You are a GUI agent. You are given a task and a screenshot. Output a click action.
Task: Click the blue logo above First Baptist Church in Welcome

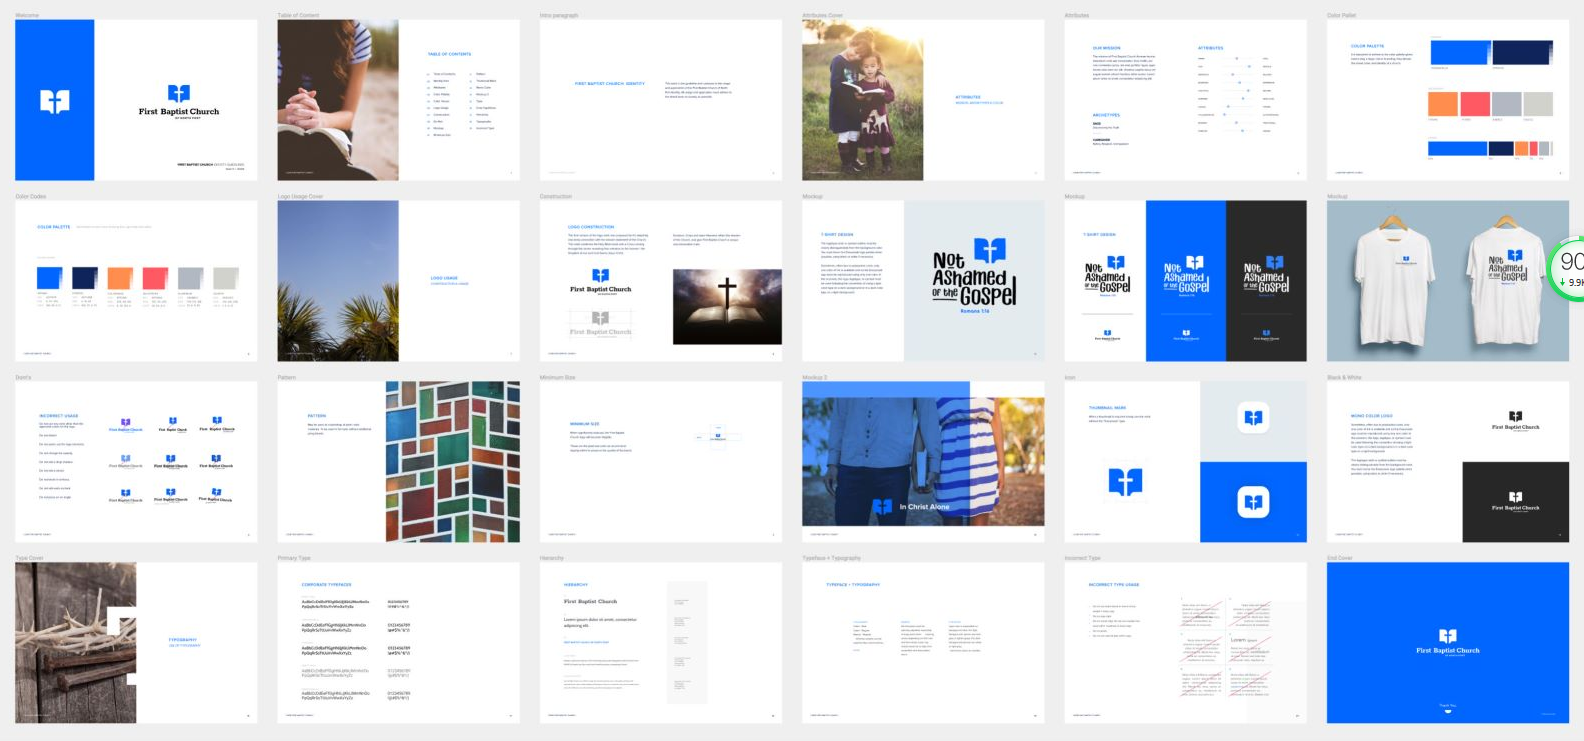[179, 94]
